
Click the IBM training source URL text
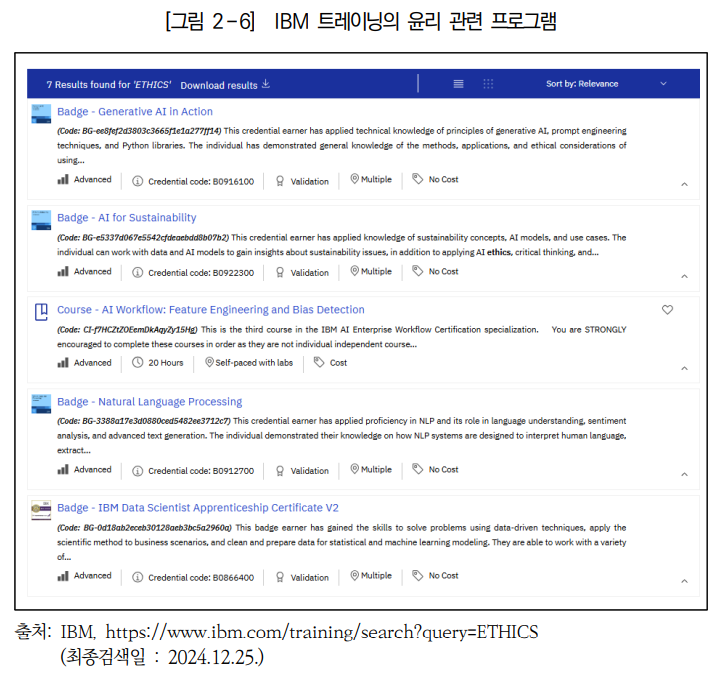tap(322, 632)
